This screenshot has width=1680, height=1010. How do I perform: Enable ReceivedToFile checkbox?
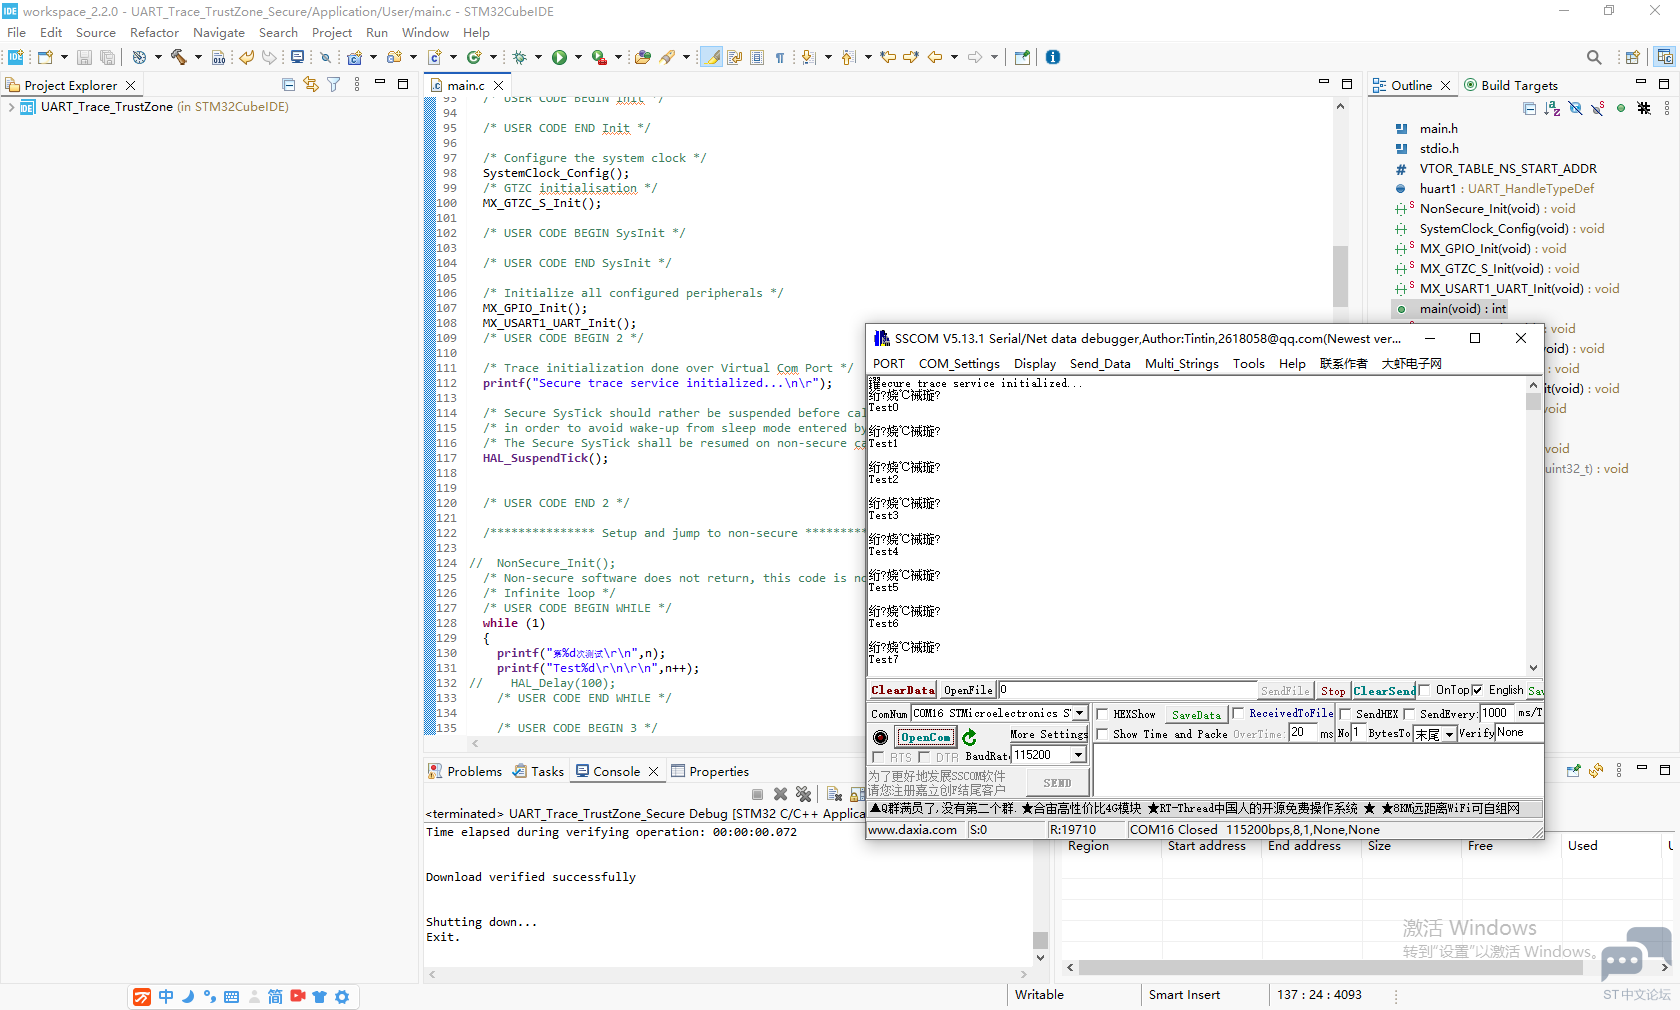click(1238, 713)
